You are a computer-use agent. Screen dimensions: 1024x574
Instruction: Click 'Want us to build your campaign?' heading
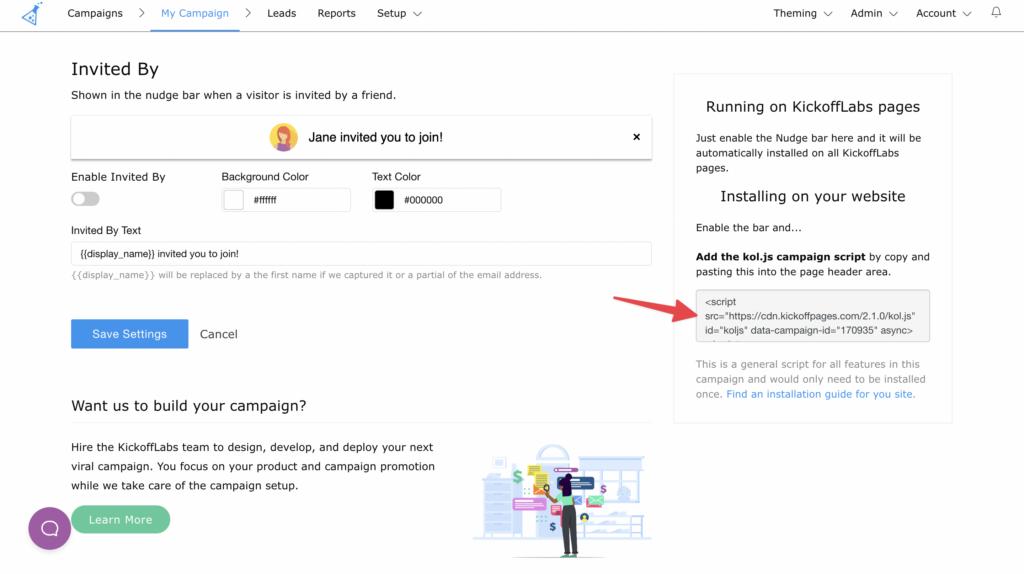coord(189,406)
